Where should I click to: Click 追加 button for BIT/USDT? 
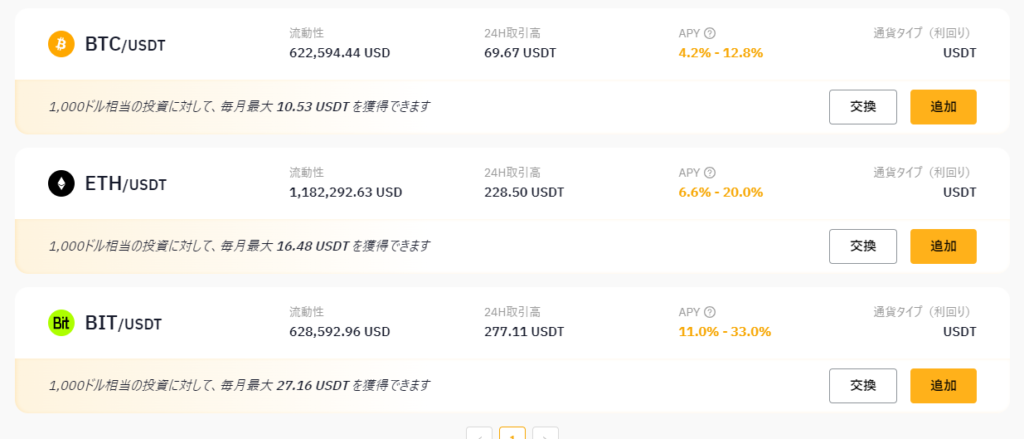[x=943, y=385]
